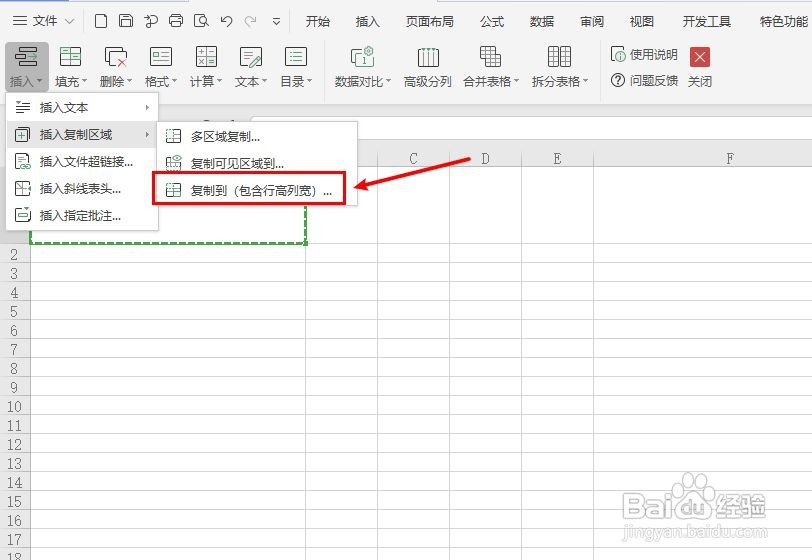
Task: Select 复制可见区域到 in the submenu
Action: [257, 164]
